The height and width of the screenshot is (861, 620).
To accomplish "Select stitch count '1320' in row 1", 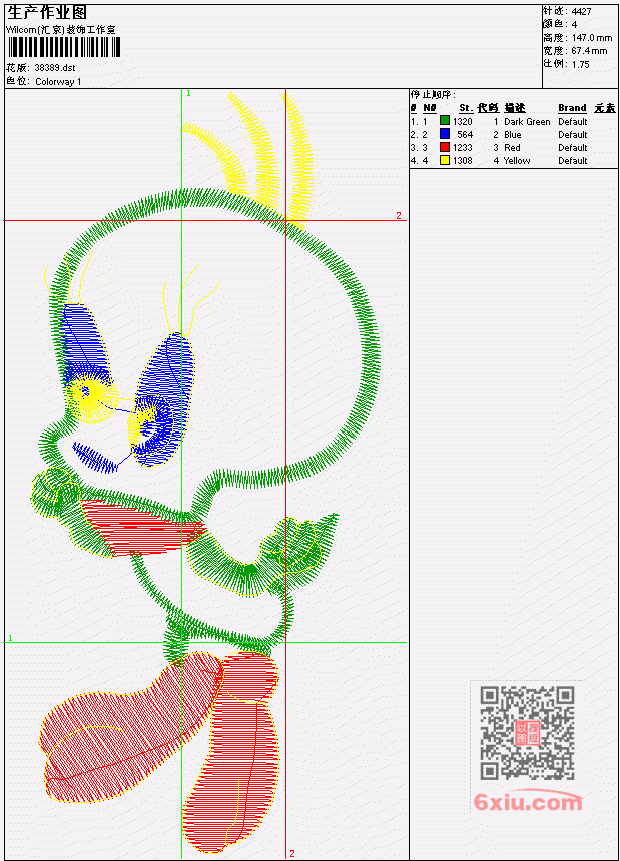I will [462, 121].
